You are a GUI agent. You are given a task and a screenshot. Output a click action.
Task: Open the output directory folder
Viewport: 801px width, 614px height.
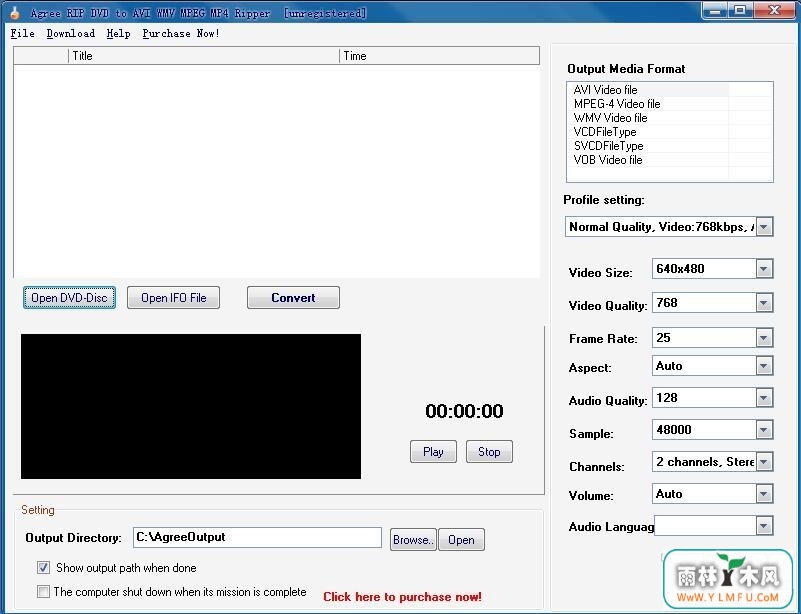coord(461,540)
